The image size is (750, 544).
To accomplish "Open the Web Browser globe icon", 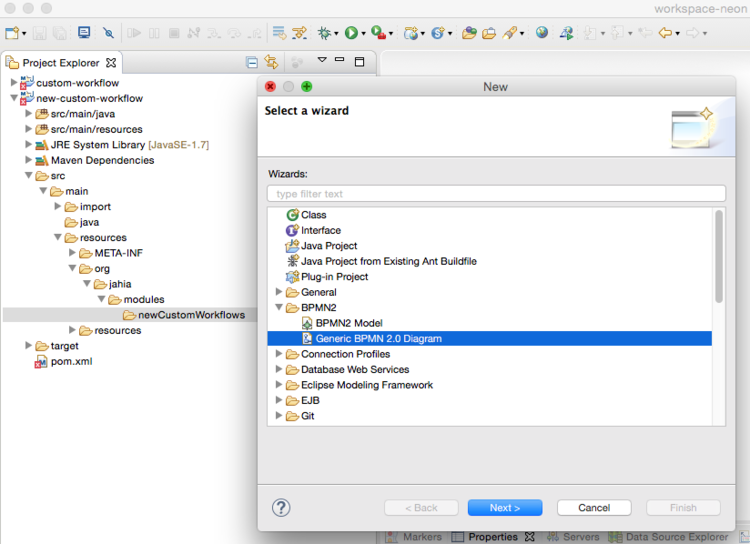I will [x=542, y=33].
